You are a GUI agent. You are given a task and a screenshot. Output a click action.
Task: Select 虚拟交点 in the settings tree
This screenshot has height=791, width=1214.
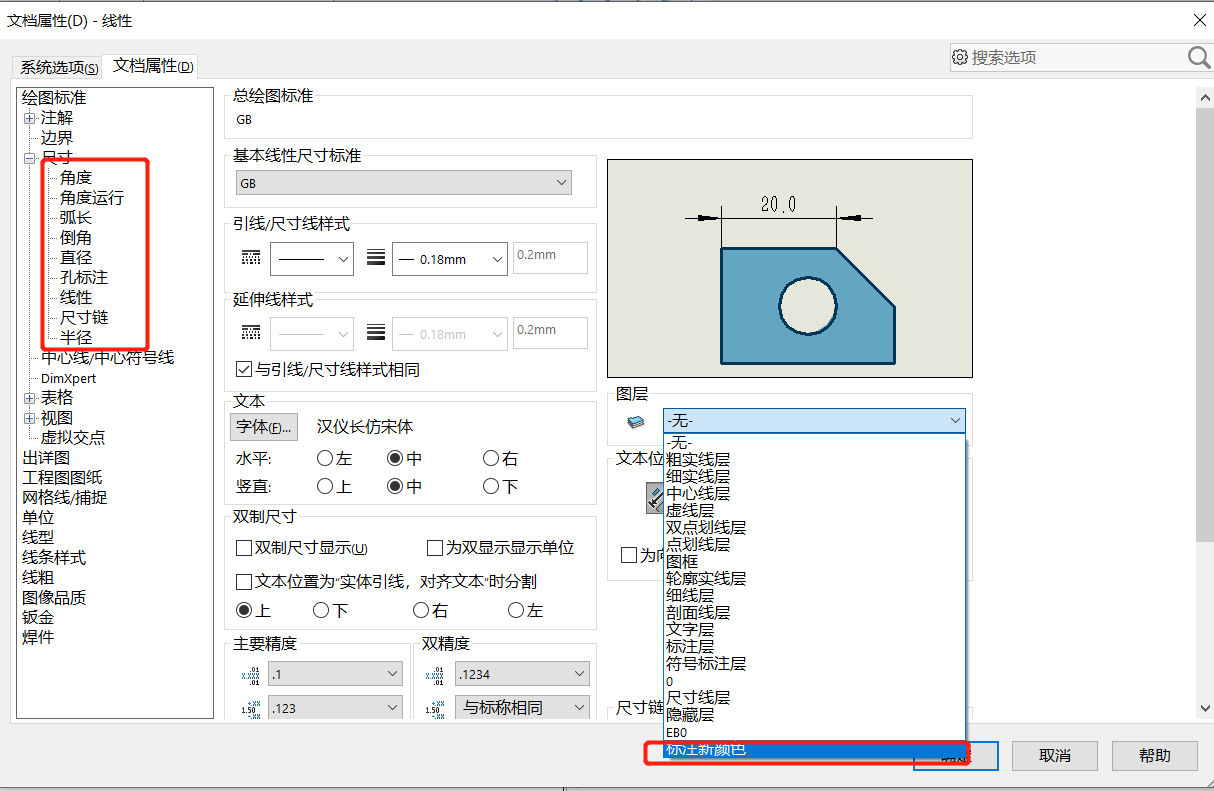(73, 438)
